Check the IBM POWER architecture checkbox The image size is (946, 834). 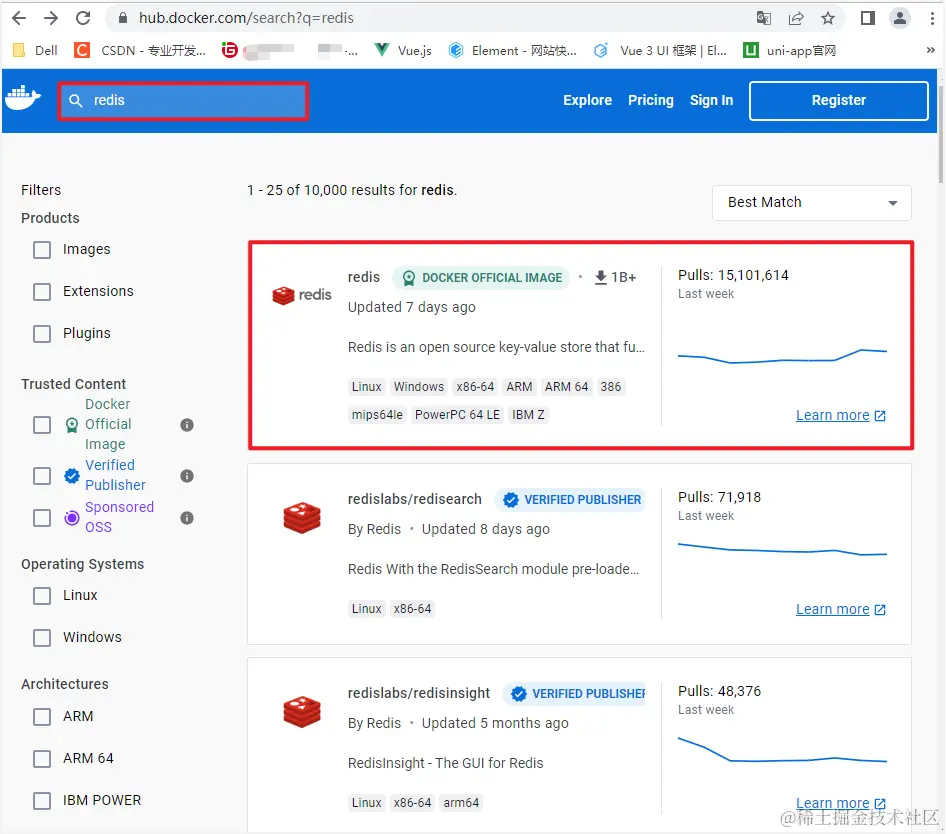pos(42,801)
